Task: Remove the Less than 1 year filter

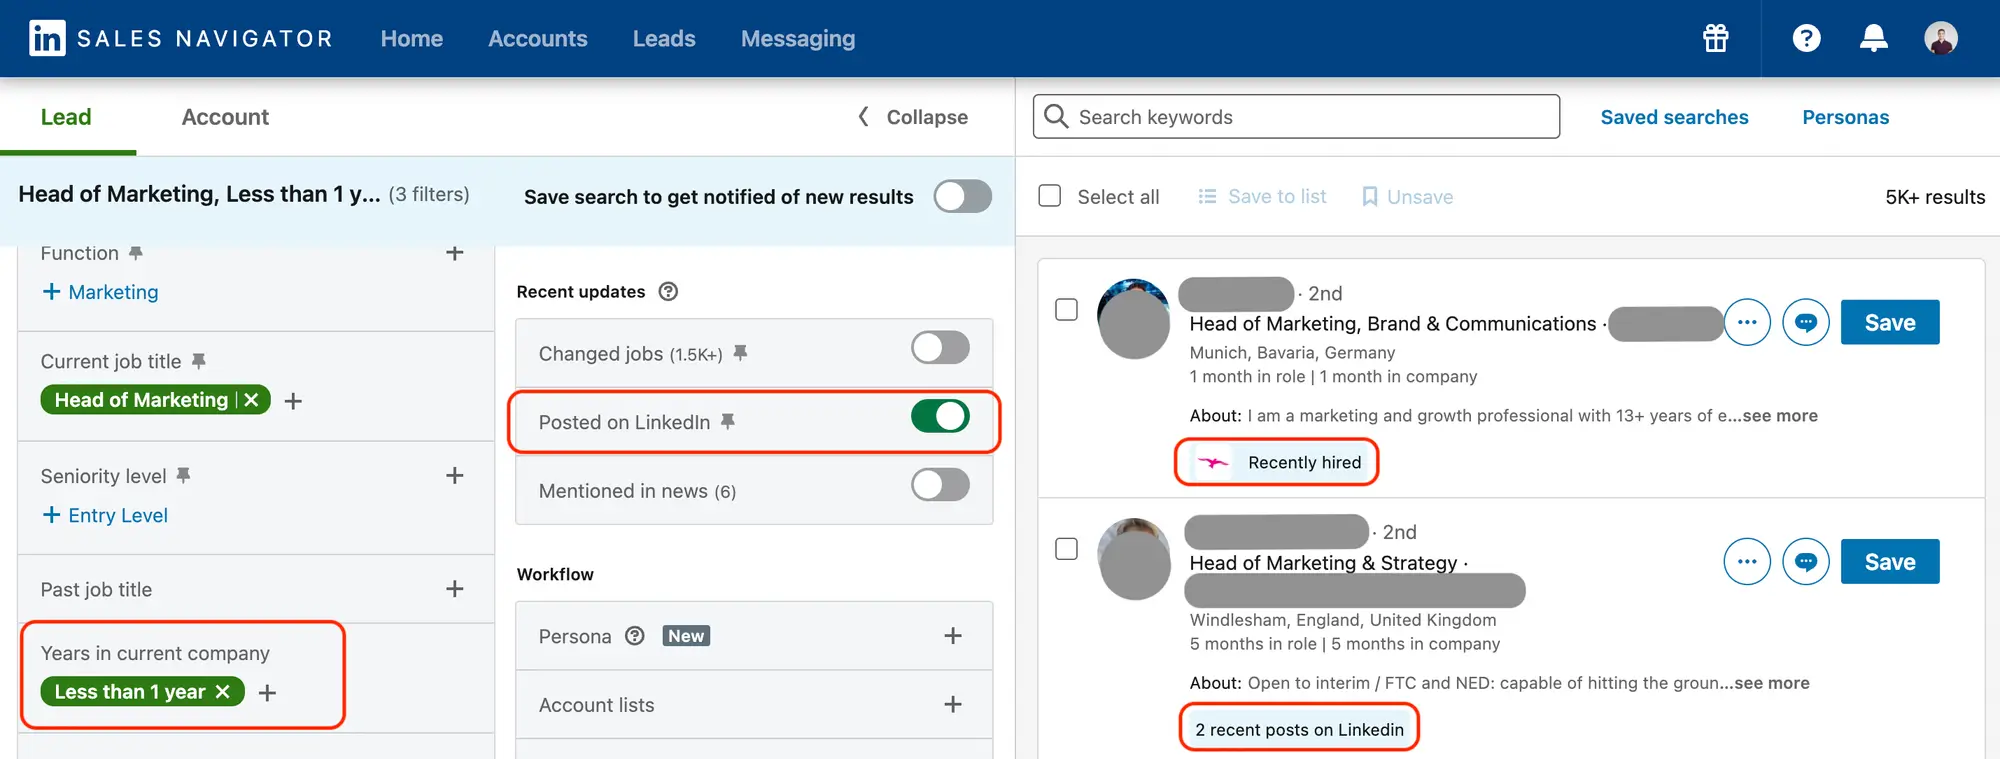Action: tap(222, 692)
